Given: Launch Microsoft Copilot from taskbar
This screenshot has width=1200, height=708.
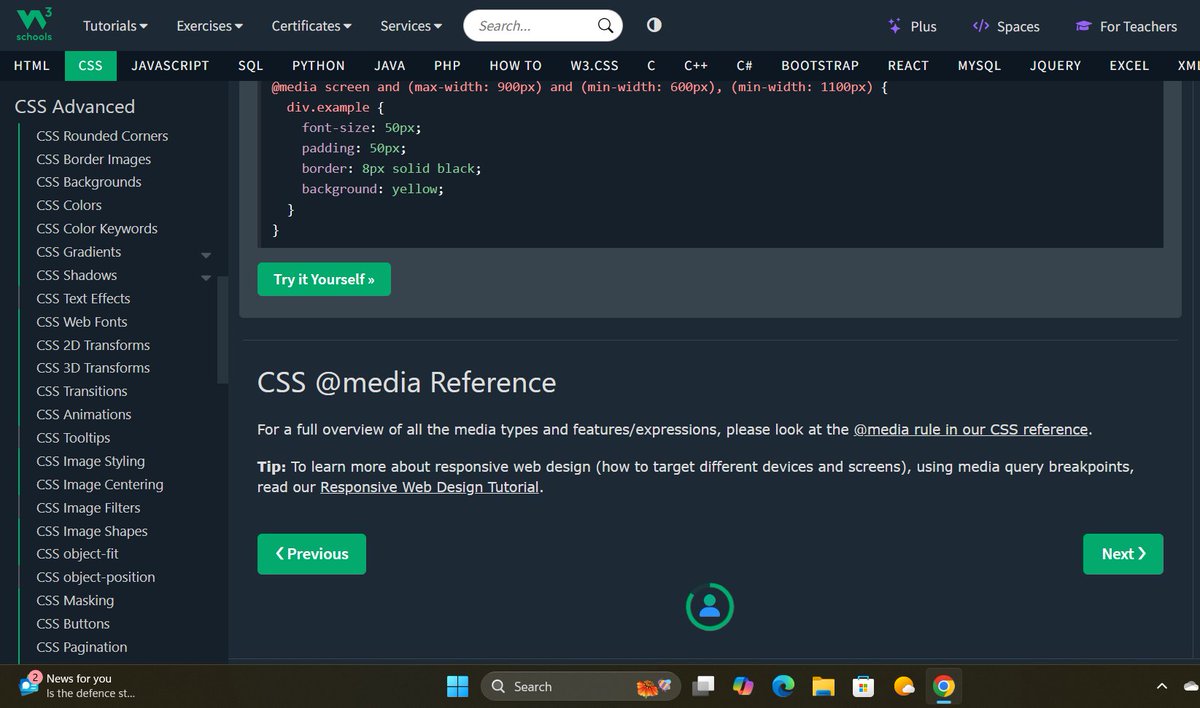Looking at the screenshot, I should [x=743, y=686].
